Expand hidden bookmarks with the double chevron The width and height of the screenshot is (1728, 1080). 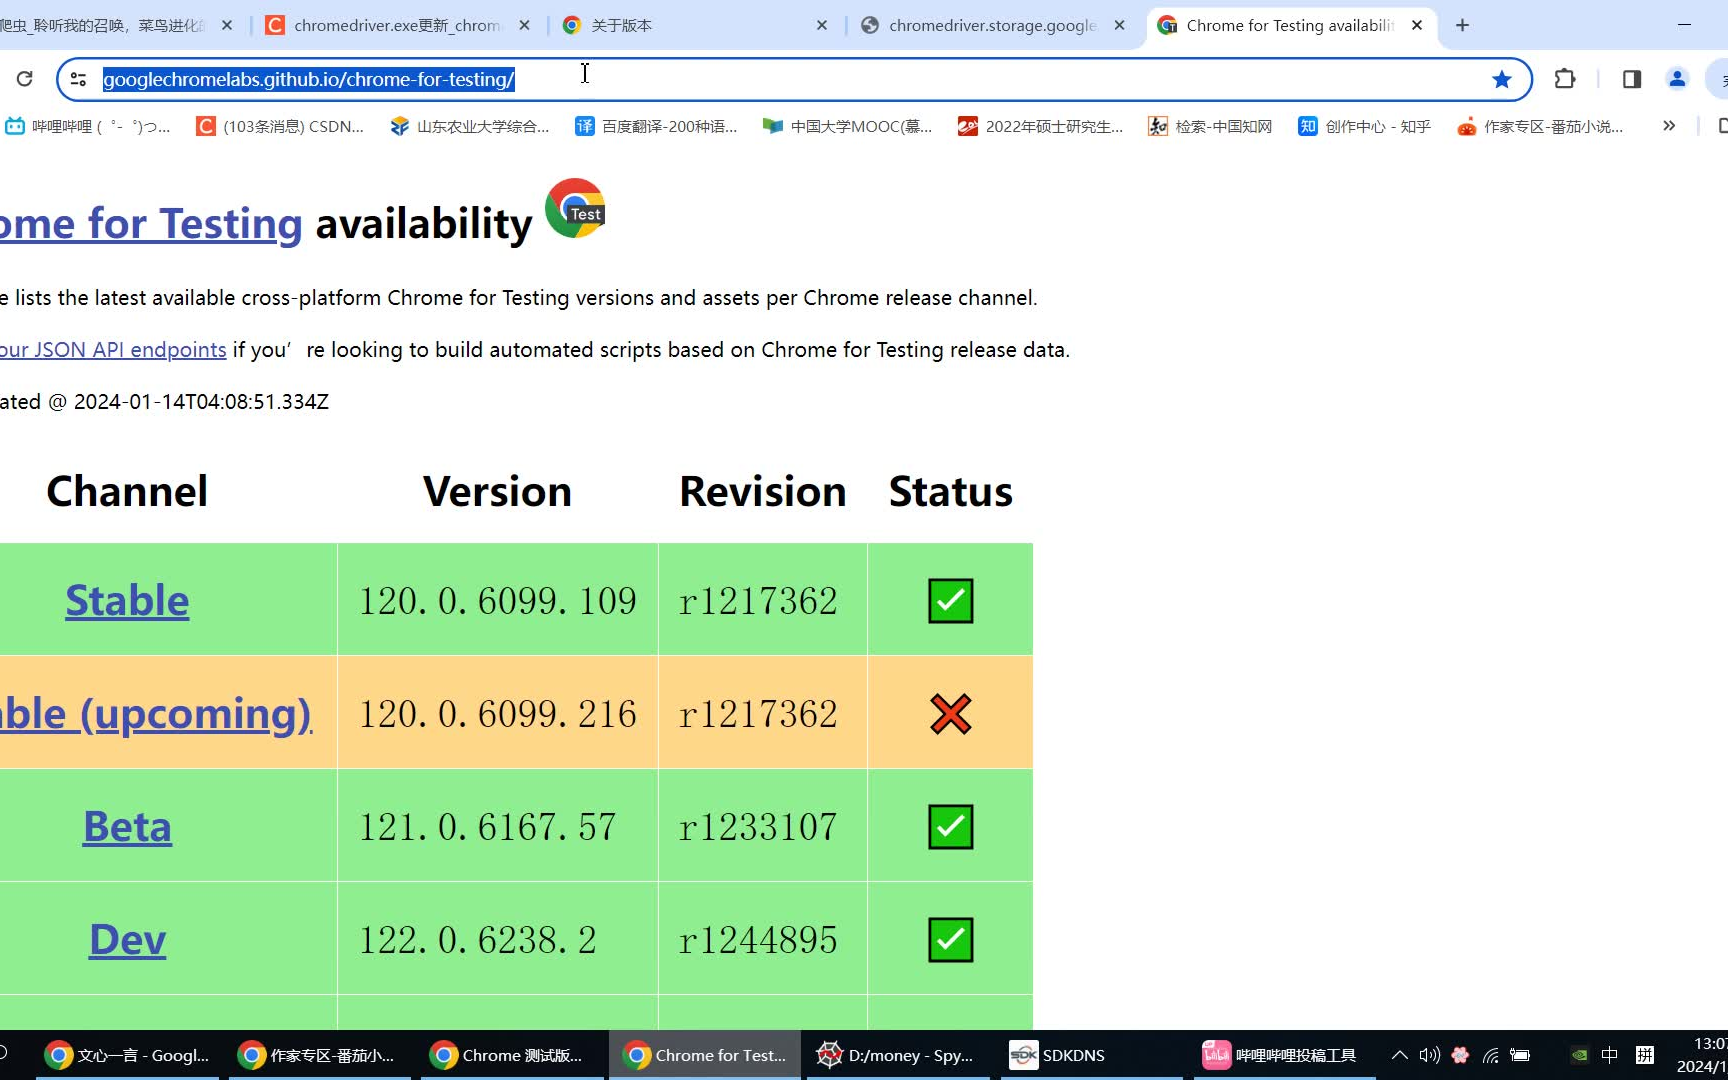(1669, 126)
